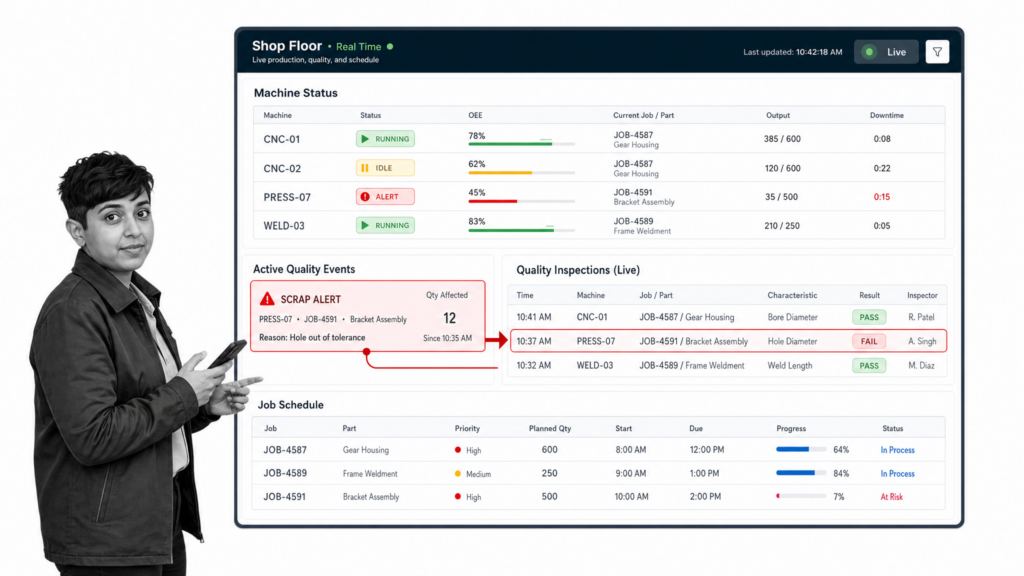
Task: Click JOB-4587 in the Job Schedule
Action: click(x=285, y=450)
